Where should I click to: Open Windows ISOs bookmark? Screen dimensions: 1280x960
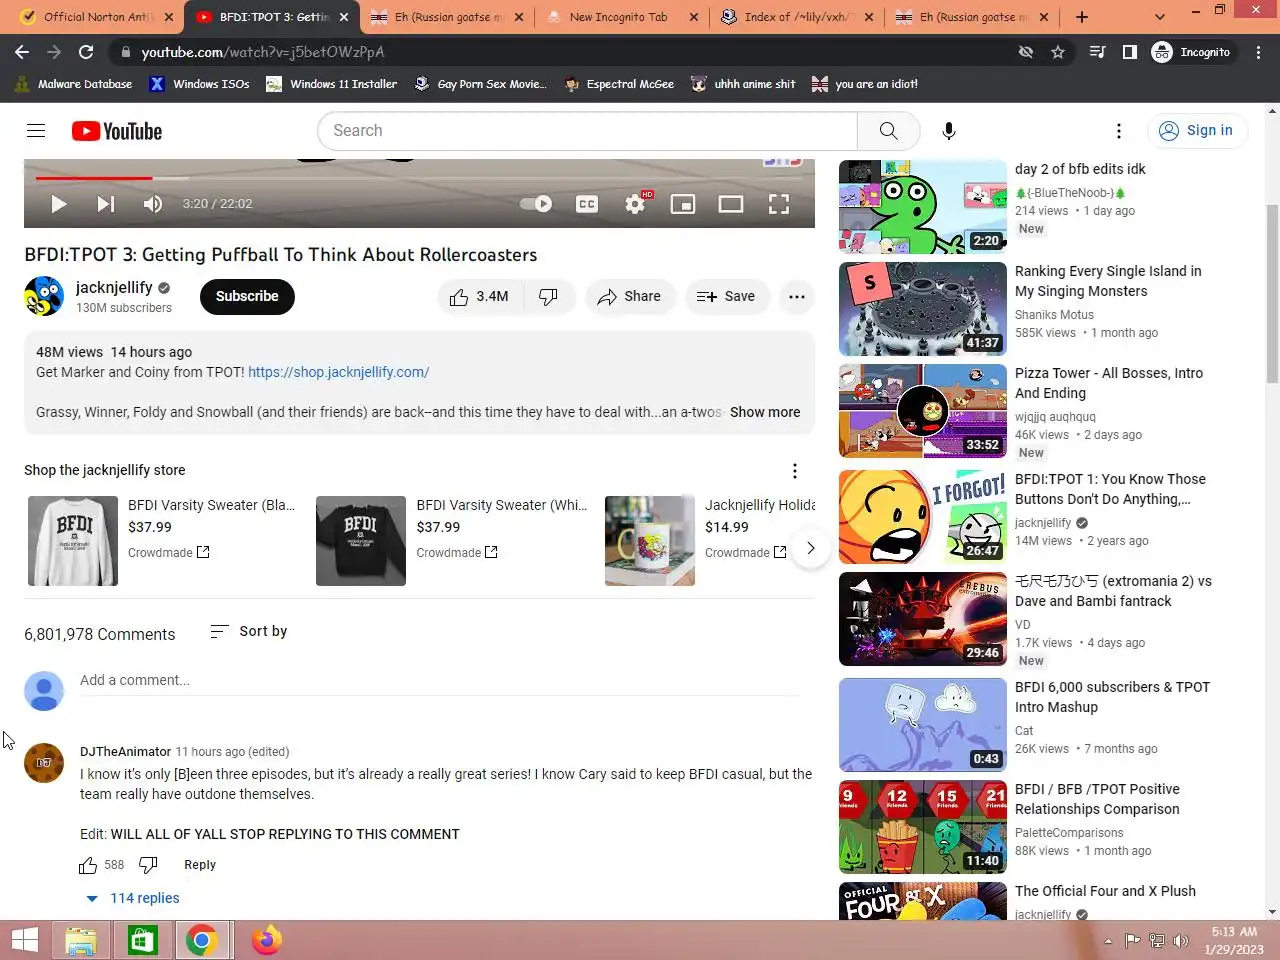coord(200,84)
